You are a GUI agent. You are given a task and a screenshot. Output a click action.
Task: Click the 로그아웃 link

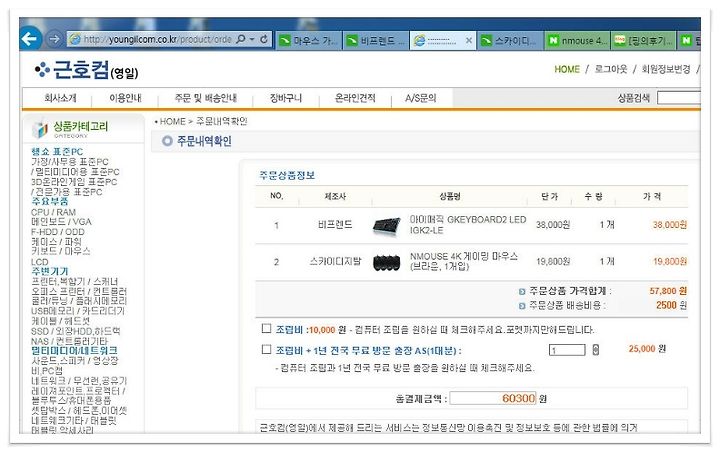(611, 69)
